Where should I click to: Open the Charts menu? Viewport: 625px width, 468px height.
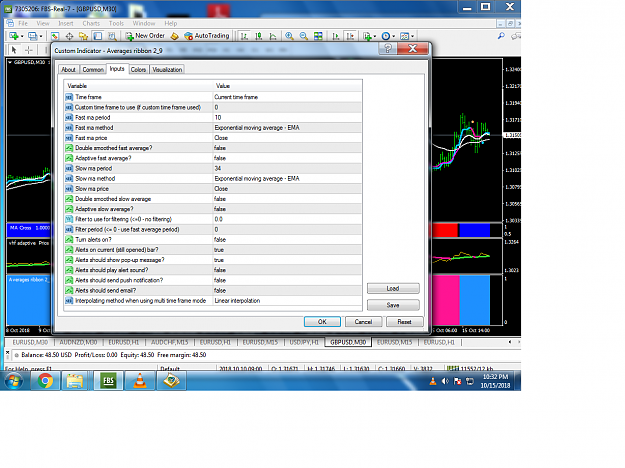coord(91,23)
